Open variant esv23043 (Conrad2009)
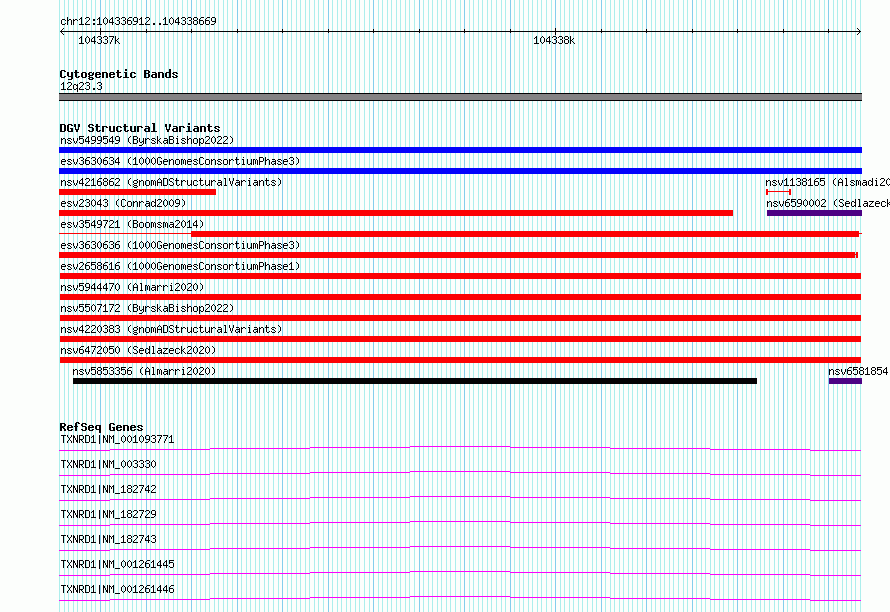The height and width of the screenshot is (612, 890). click(x=123, y=203)
